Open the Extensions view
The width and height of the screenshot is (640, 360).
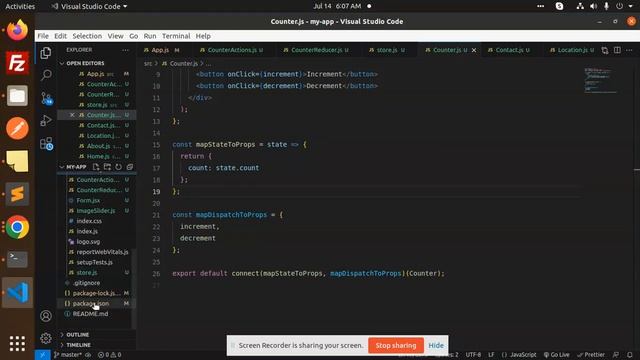pos(46,143)
